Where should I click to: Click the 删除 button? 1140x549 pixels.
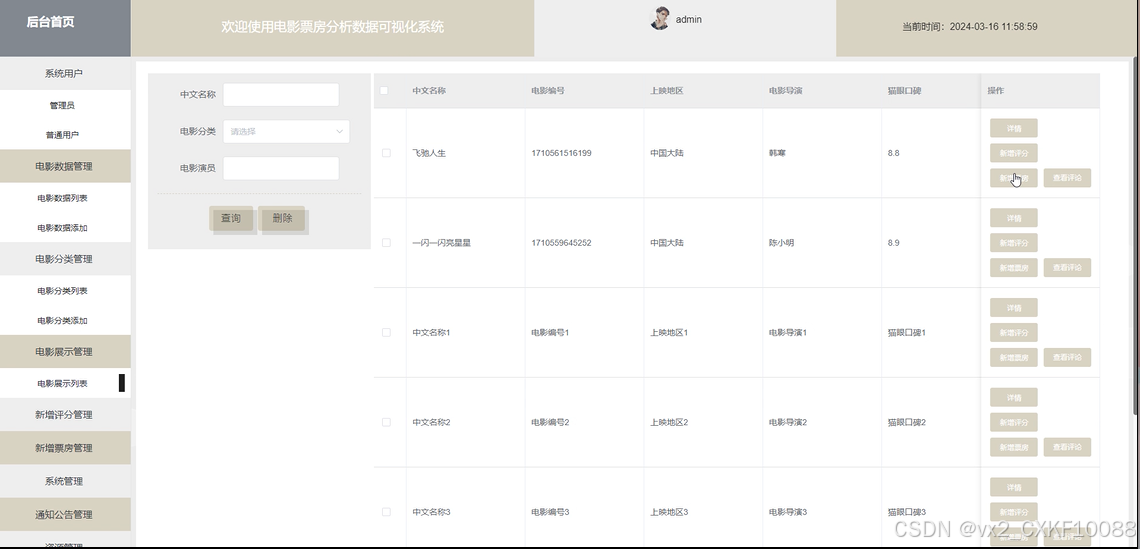tap(282, 218)
